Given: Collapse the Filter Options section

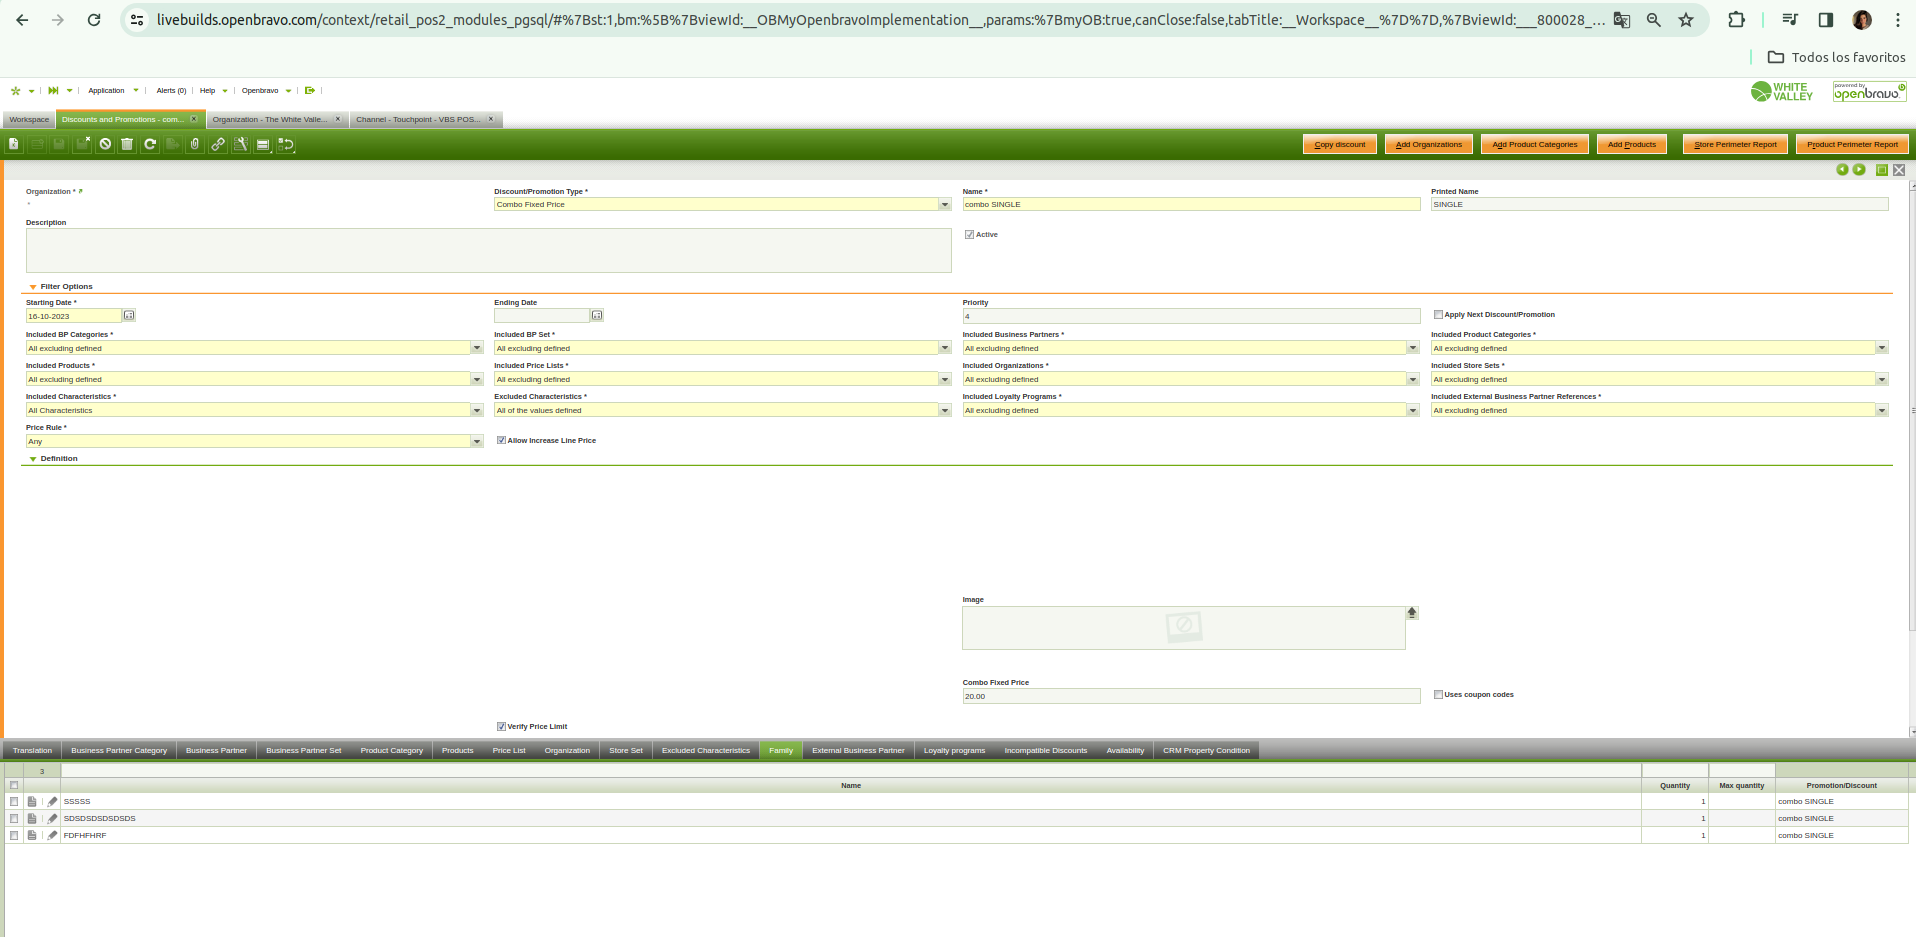Looking at the screenshot, I should tap(33, 287).
